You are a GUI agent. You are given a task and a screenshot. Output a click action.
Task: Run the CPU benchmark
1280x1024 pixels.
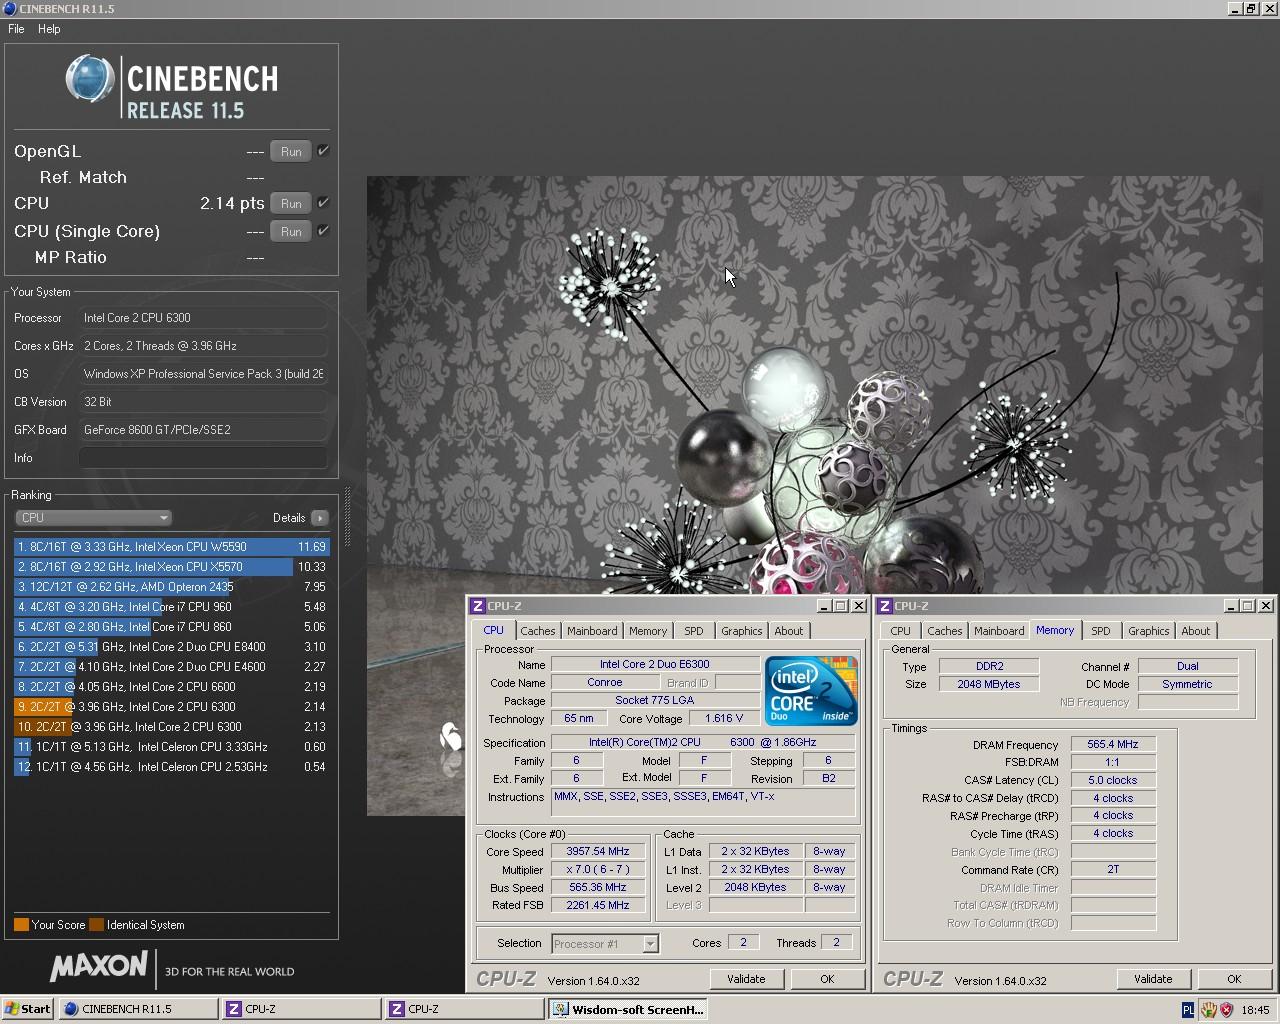pyautogui.click(x=291, y=204)
